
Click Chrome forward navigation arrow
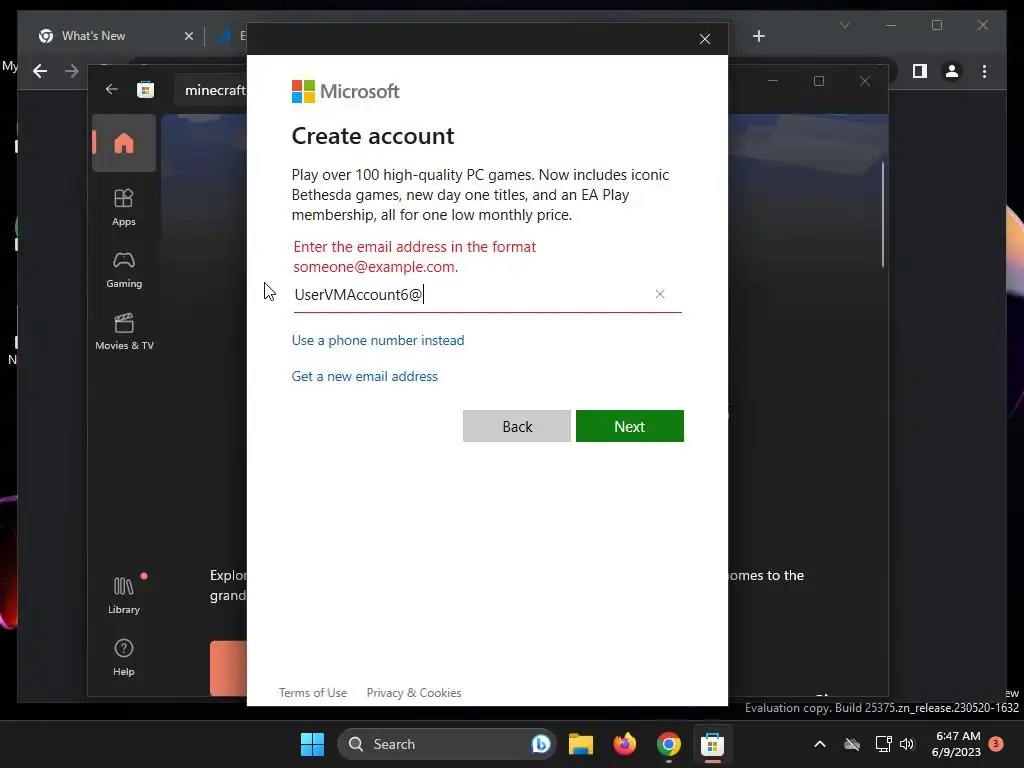(x=72, y=71)
